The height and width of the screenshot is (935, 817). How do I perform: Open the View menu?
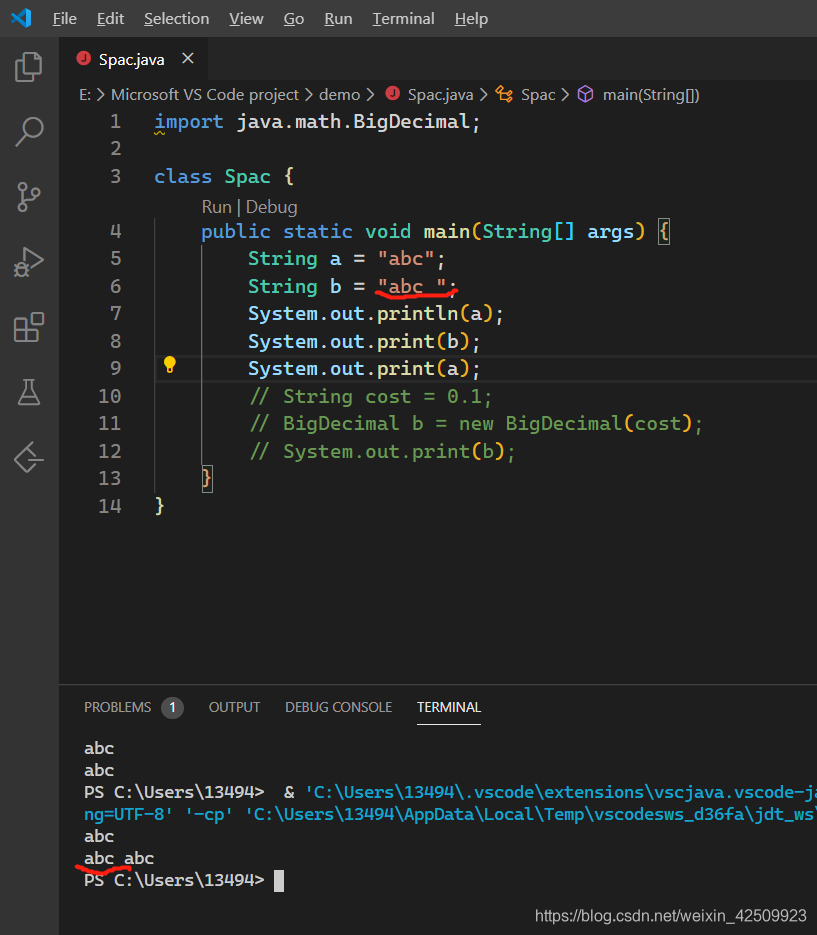246,18
